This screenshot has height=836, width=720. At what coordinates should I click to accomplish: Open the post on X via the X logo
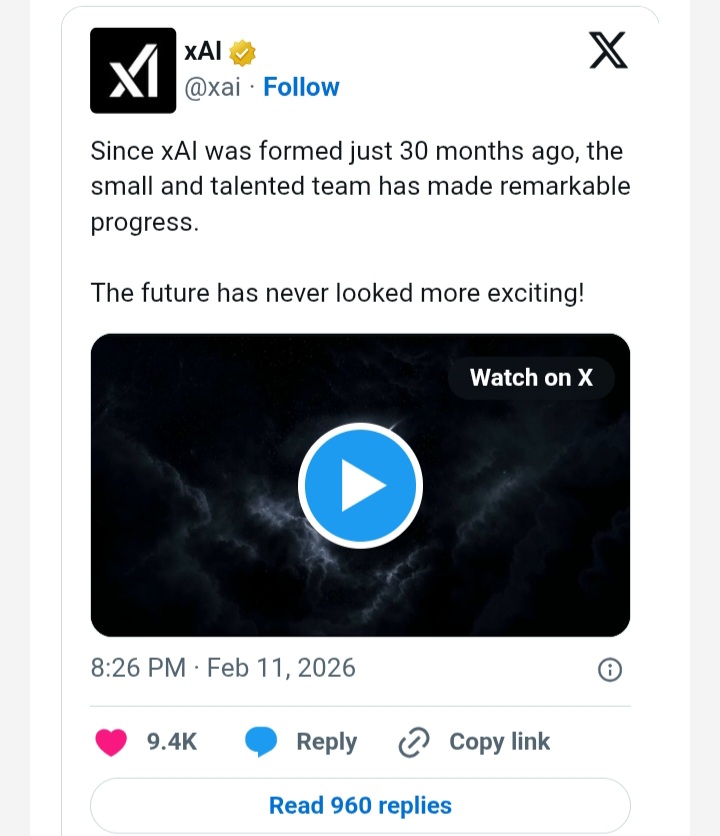[610, 51]
